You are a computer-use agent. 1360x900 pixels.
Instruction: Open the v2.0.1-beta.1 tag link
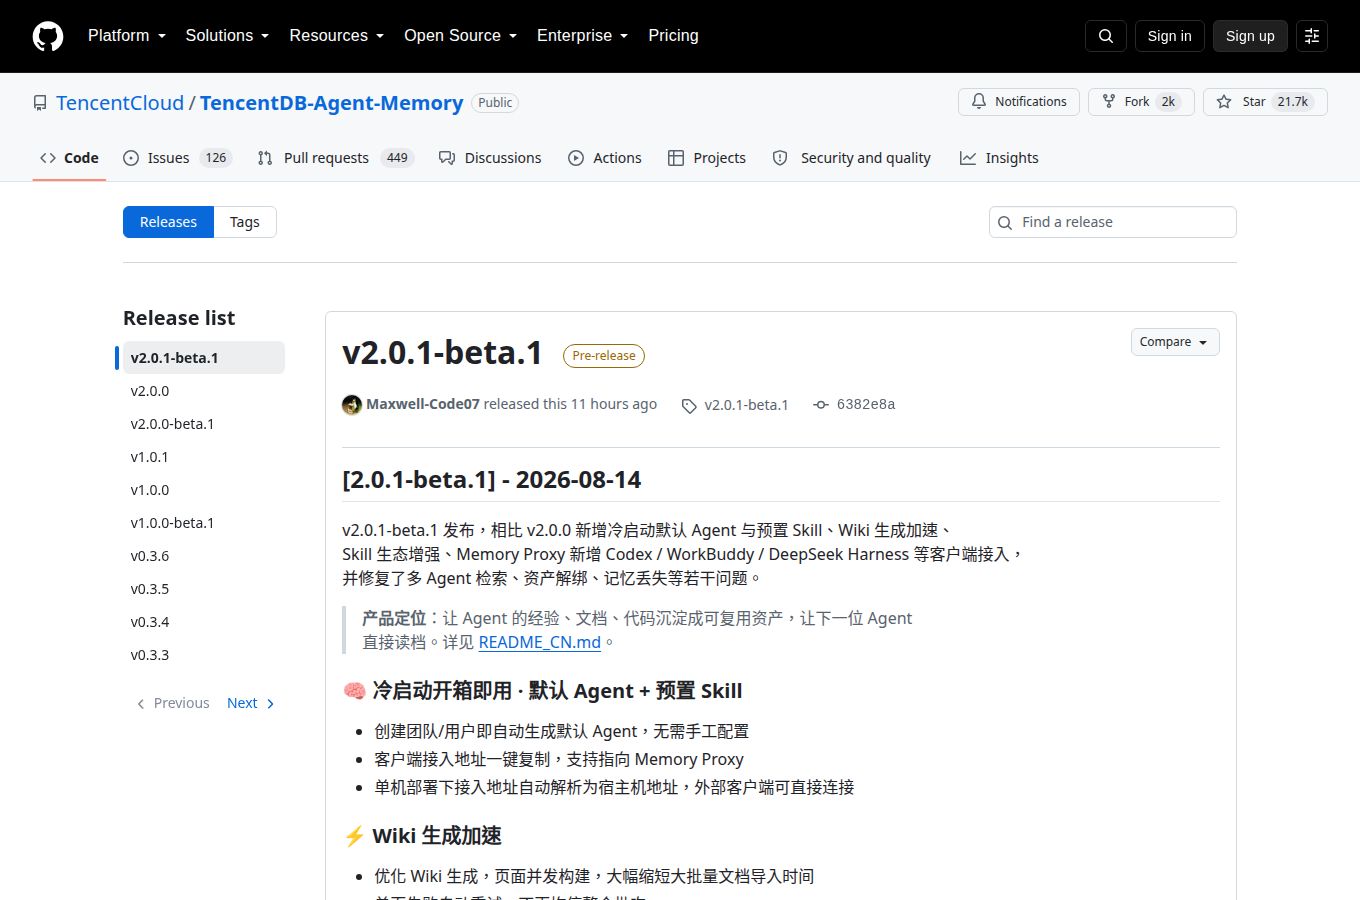[735, 405]
